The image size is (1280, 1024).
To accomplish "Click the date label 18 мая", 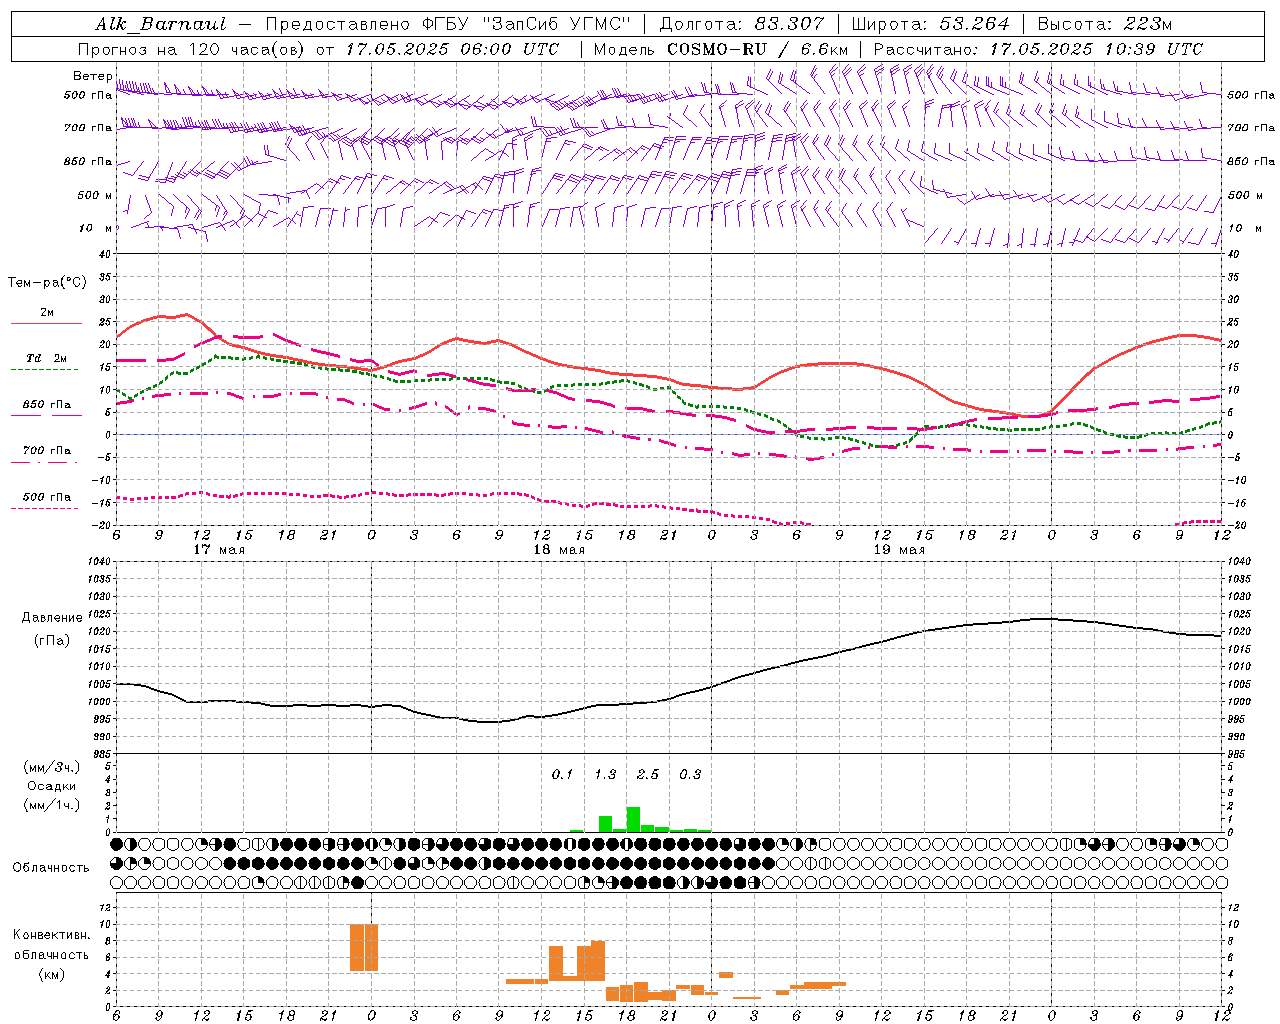I will pyautogui.click(x=559, y=549).
